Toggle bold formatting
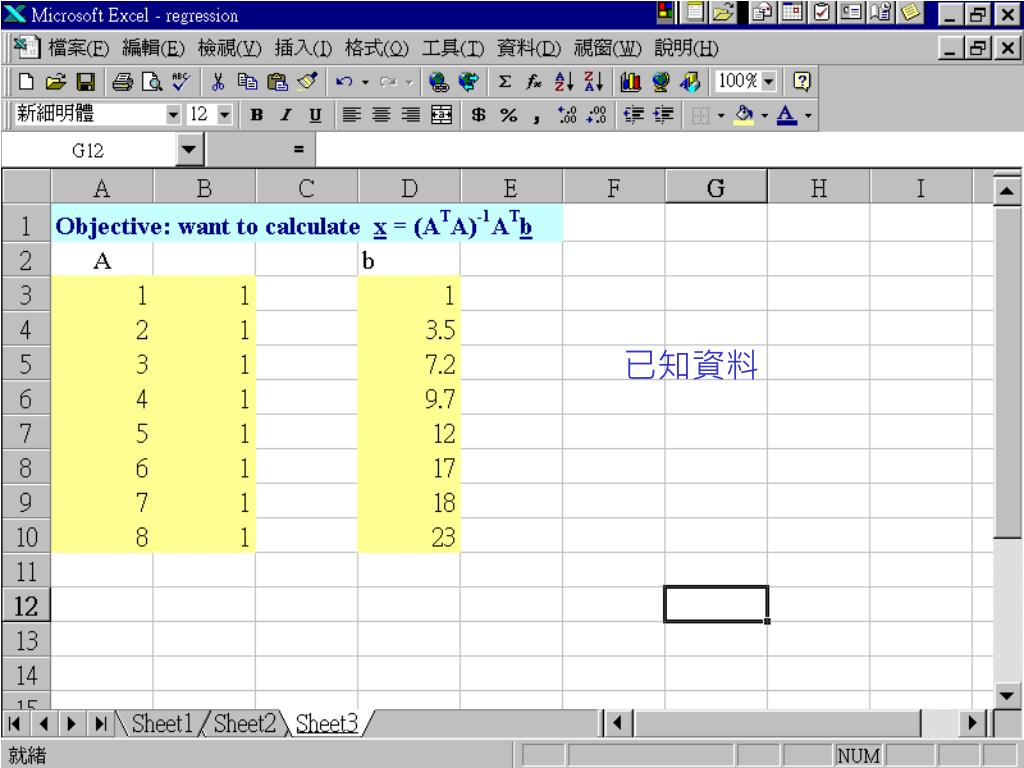The image size is (1024, 768). pos(257,116)
